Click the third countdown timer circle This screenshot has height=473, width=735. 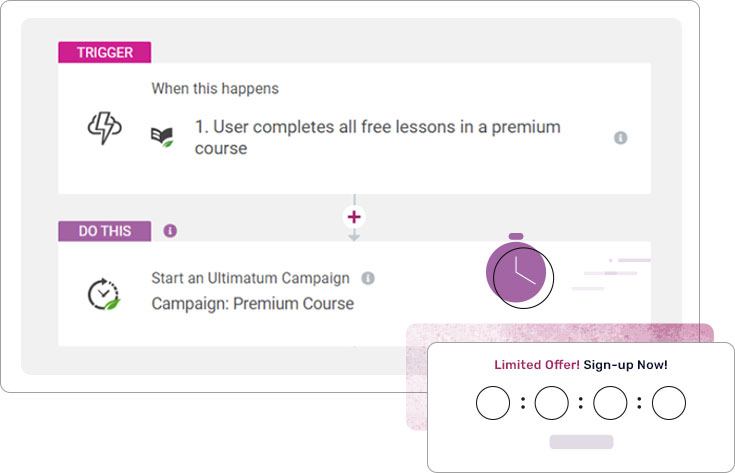point(610,403)
